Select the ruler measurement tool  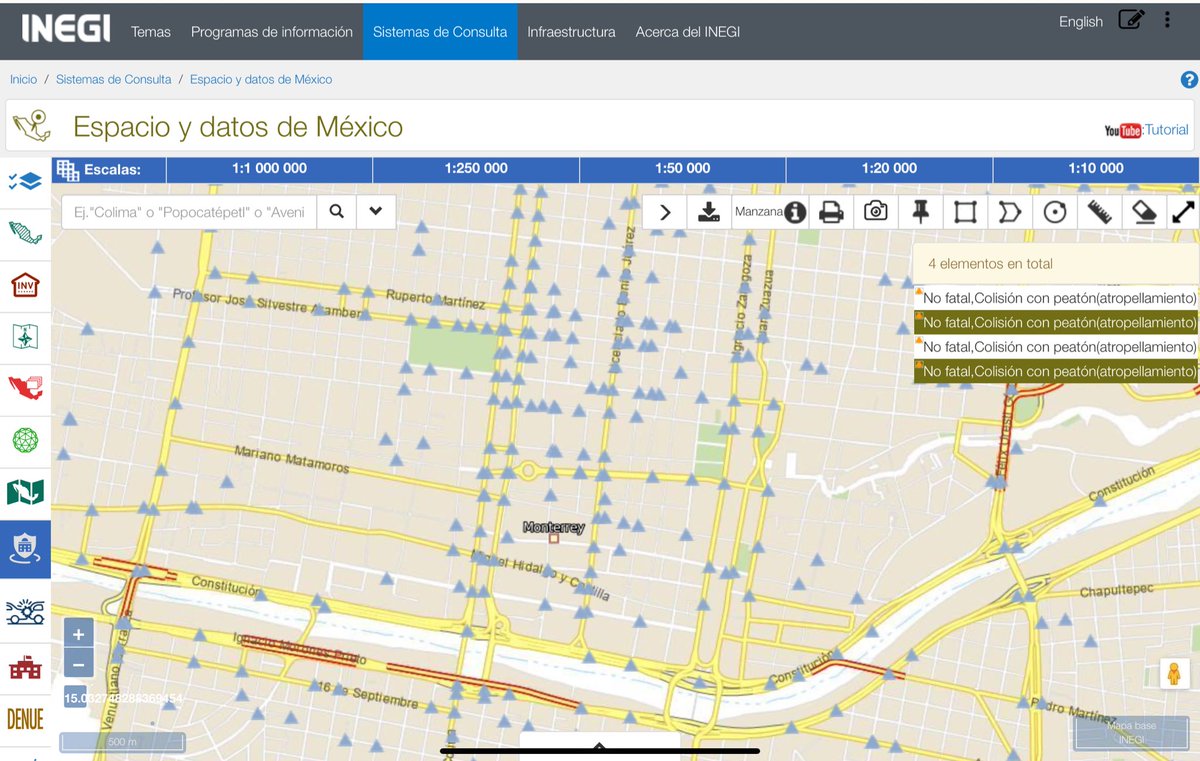1100,212
